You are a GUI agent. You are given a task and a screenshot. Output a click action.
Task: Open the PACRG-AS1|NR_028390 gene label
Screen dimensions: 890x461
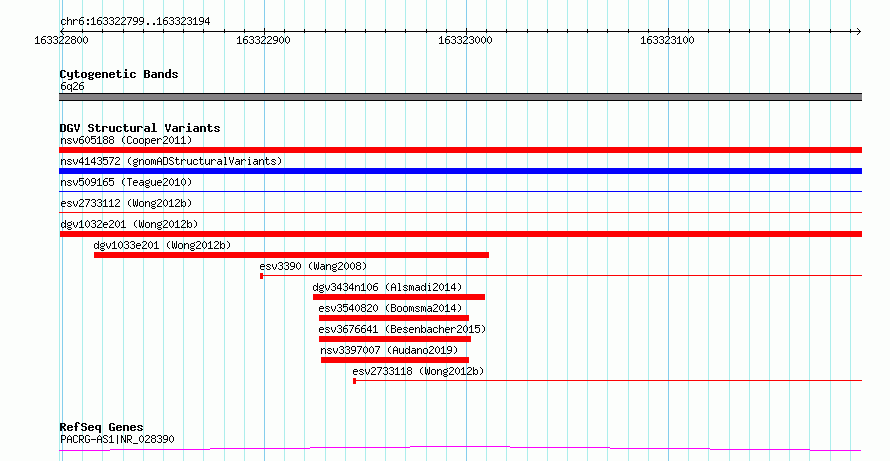point(117,439)
